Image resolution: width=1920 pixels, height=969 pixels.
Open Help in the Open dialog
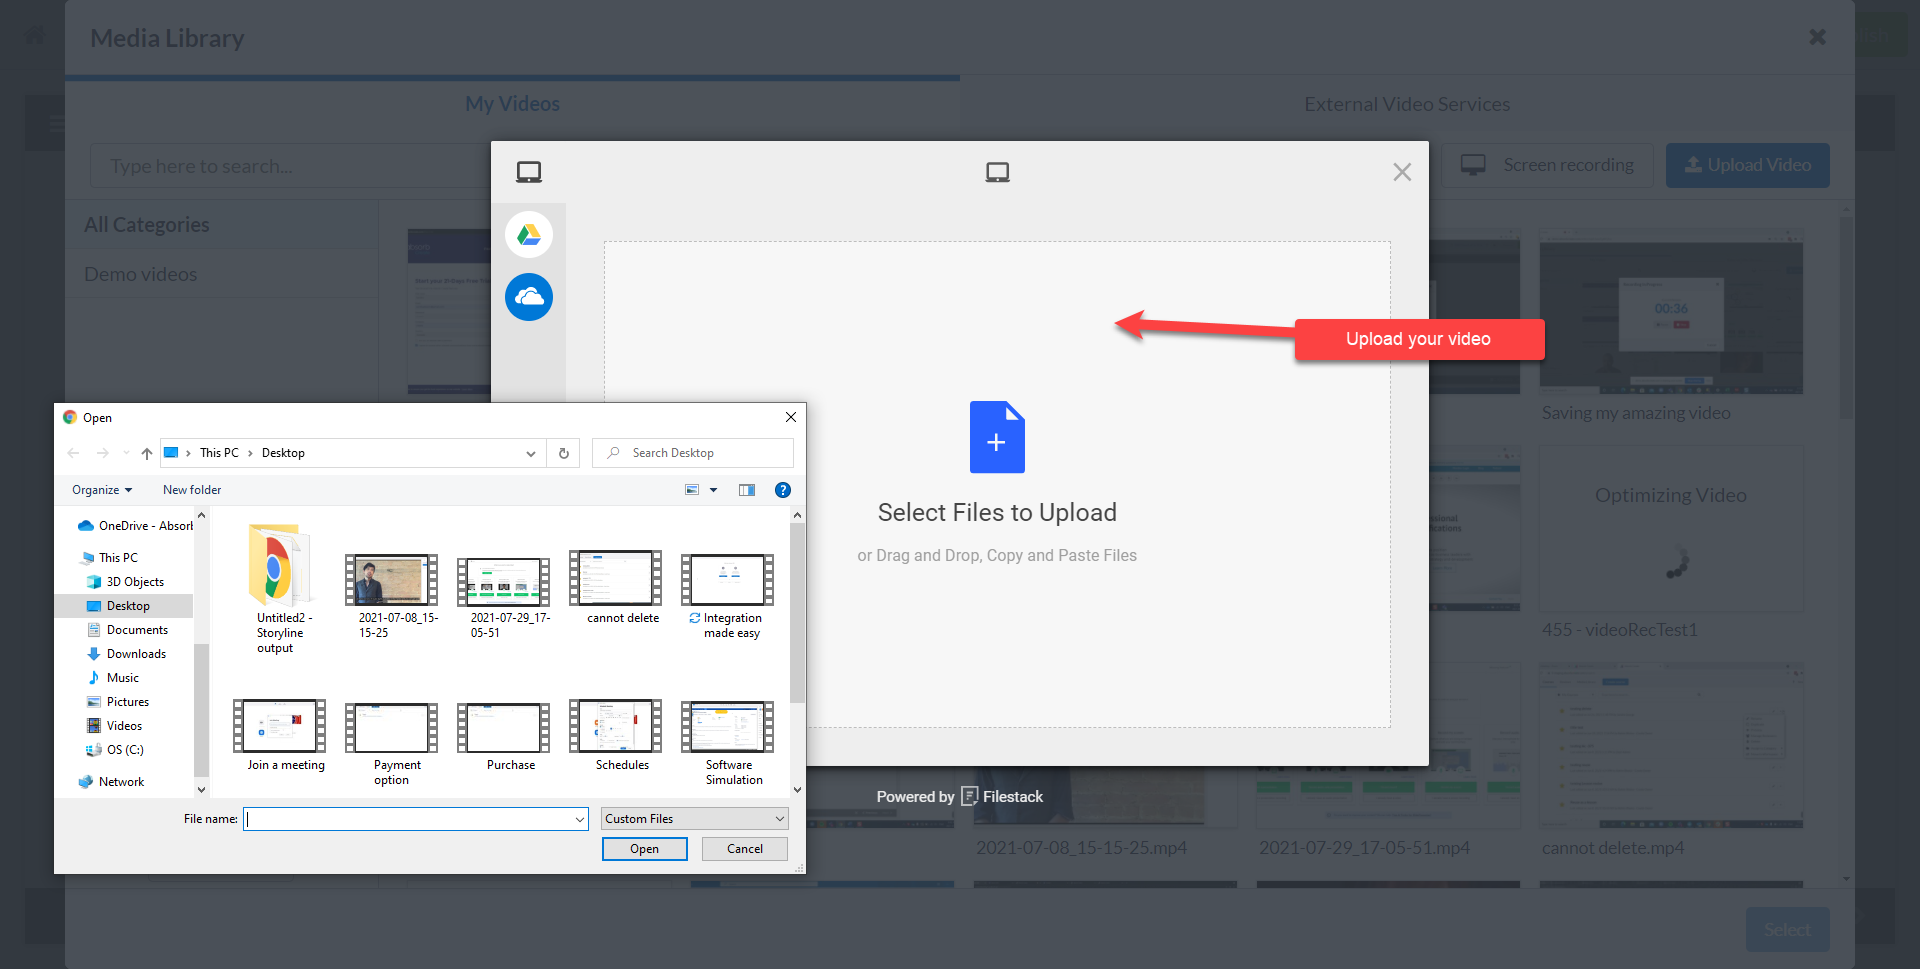pyautogui.click(x=783, y=489)
